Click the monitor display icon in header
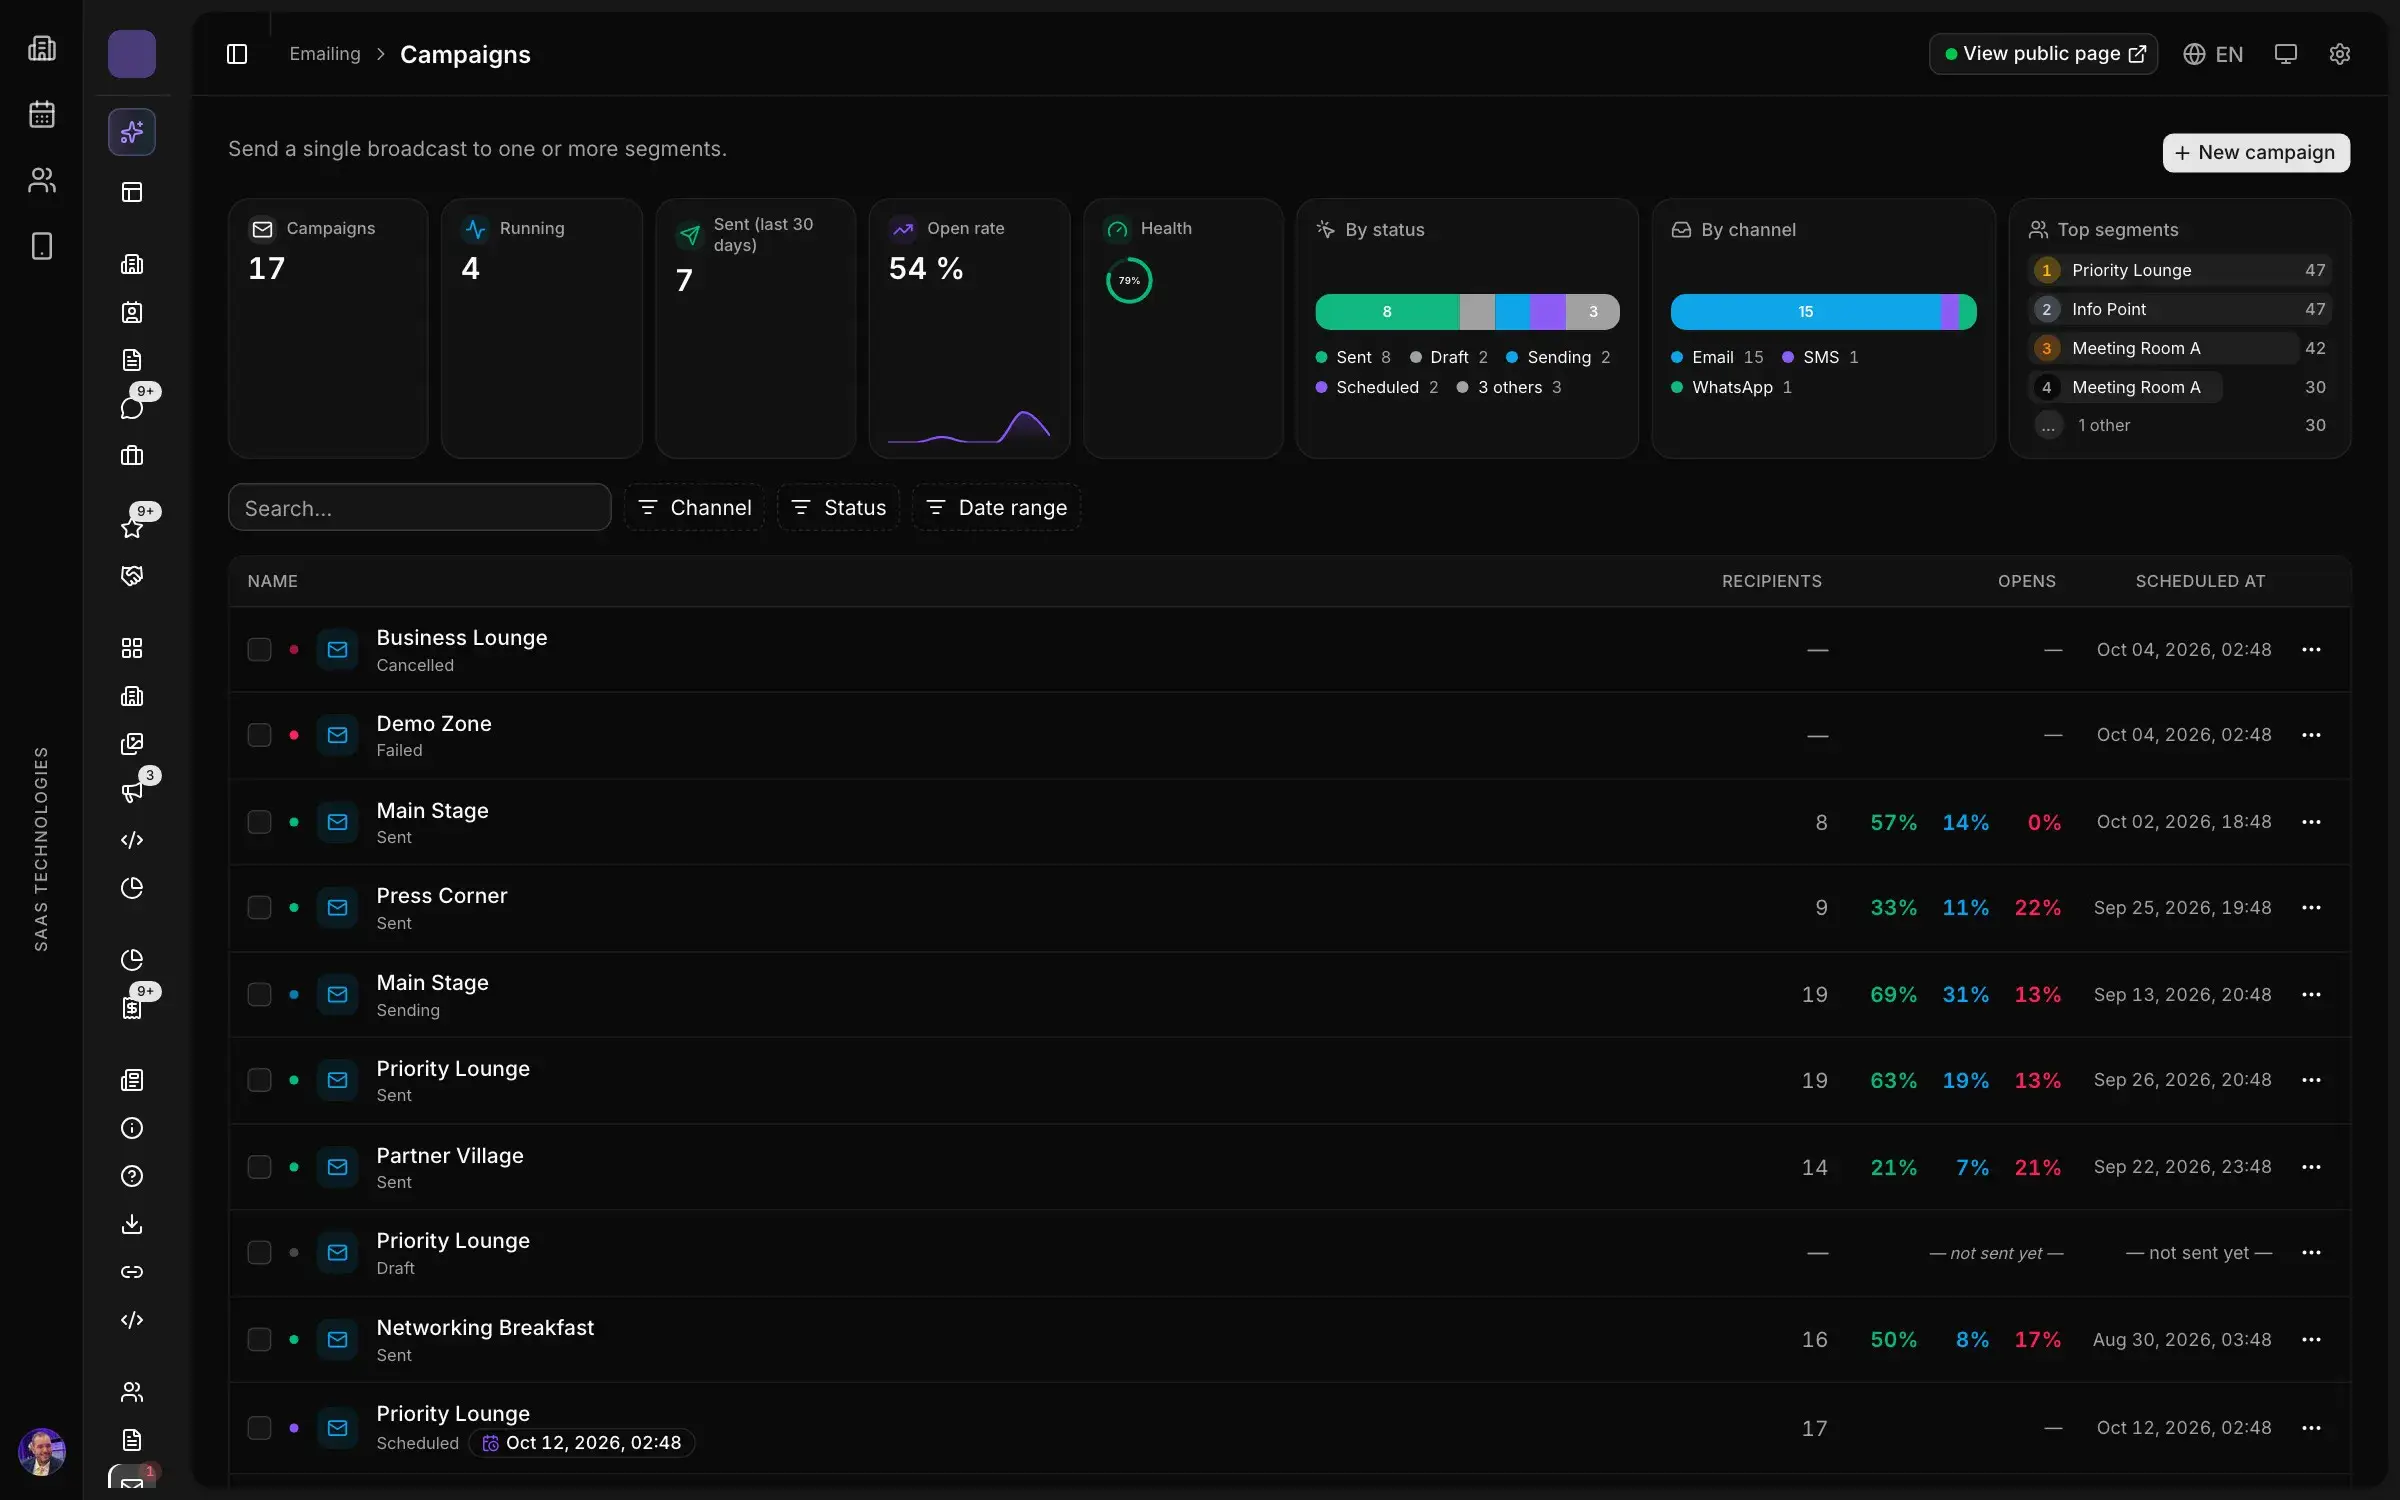Viewport: 2400px width, 1500px height. click(2285, 54)
